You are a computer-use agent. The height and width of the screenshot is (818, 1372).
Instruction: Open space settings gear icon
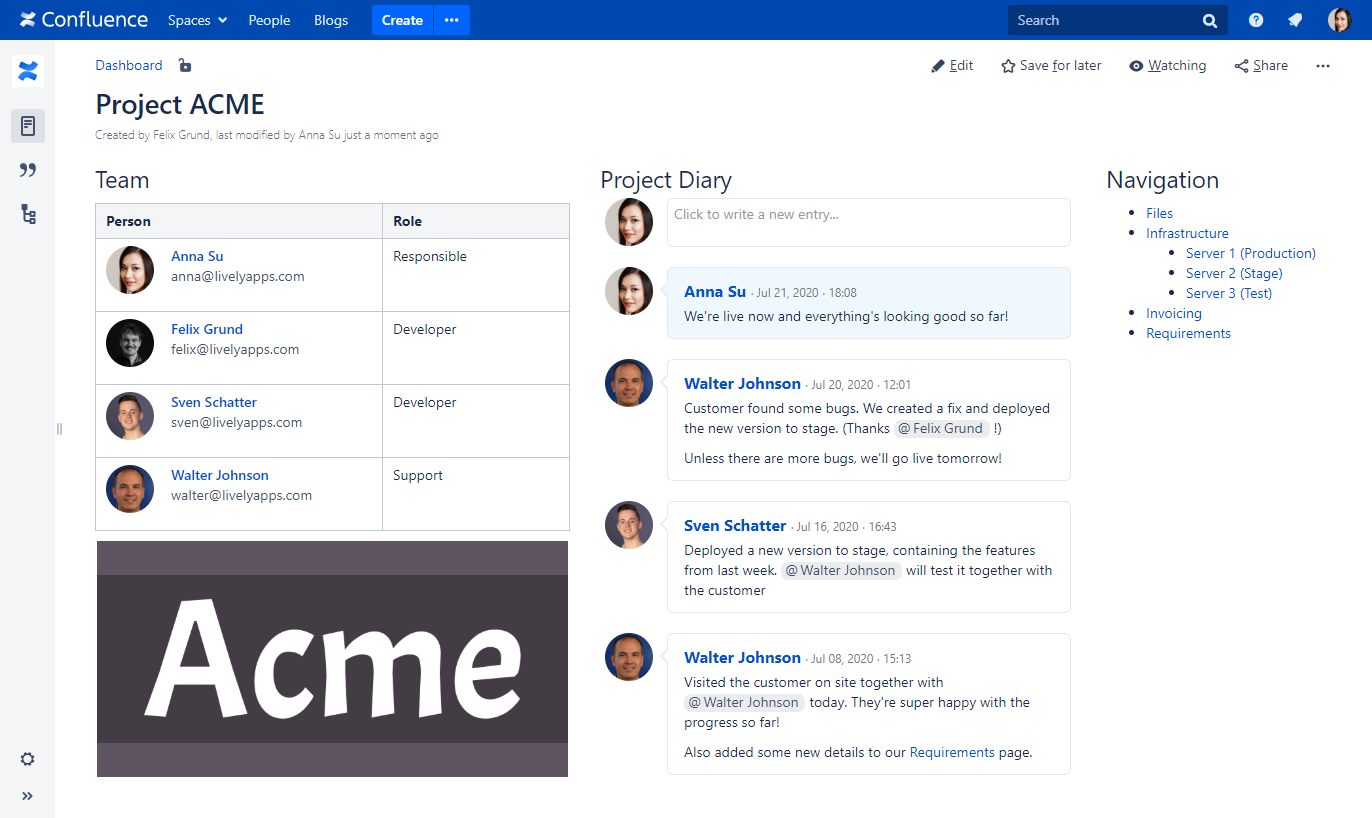(x=28, y=759)
